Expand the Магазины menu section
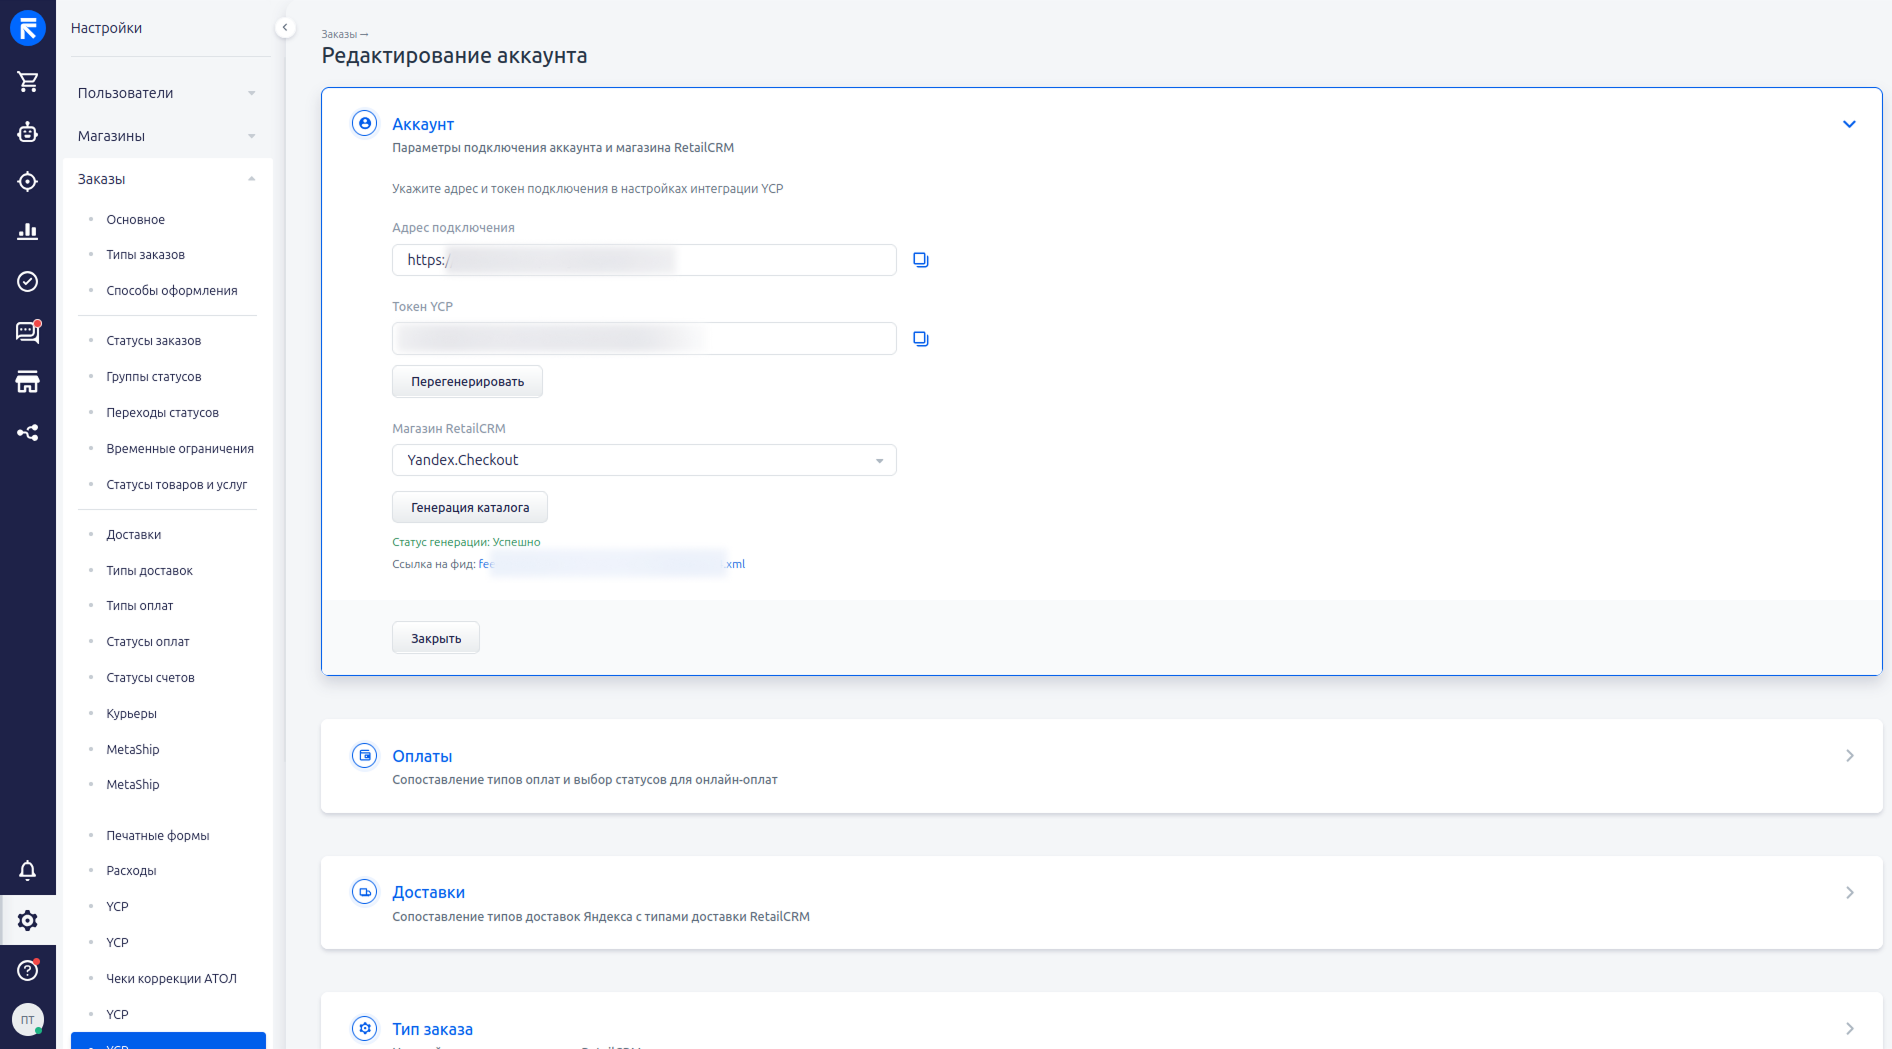 tap(167, 136)
